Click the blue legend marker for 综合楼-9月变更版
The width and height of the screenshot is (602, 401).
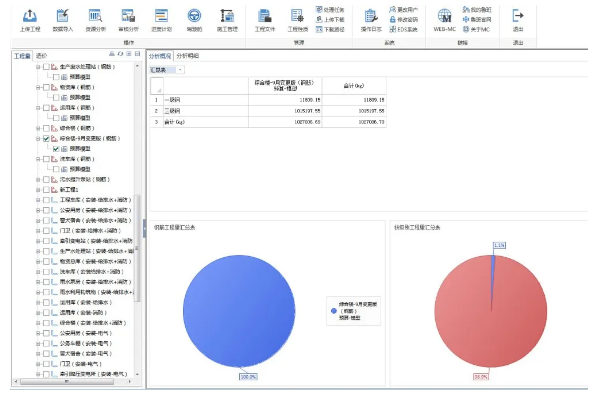pos(333,311)
